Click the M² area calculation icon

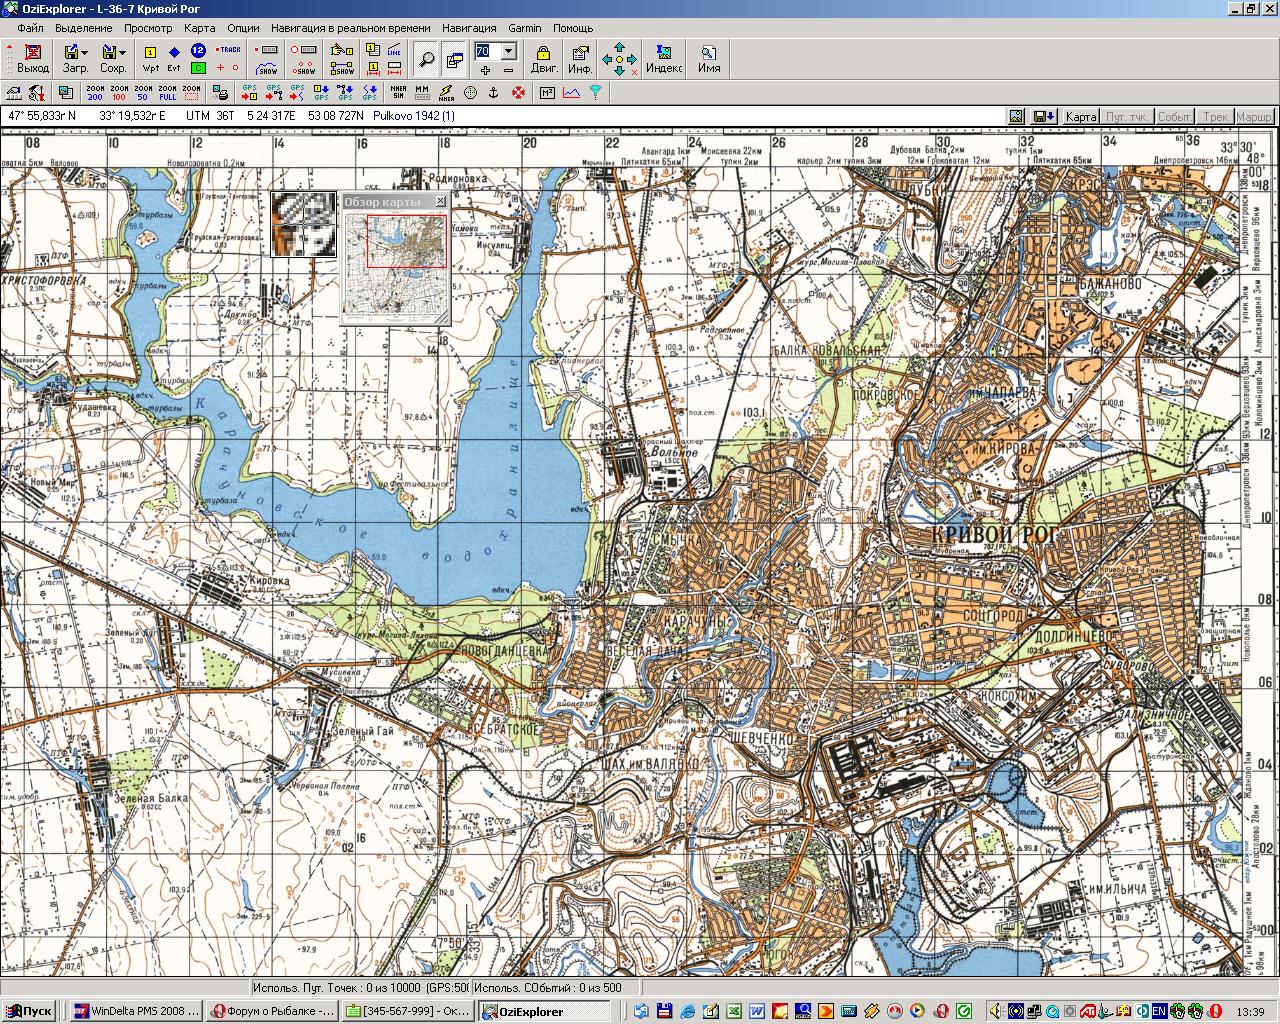click(x=547, y=93)
